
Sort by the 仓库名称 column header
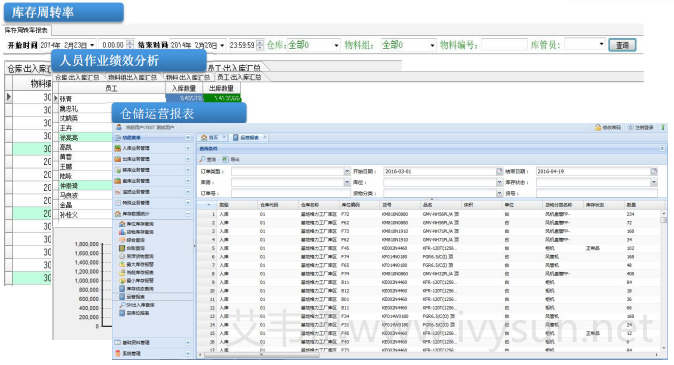(318, 205)
